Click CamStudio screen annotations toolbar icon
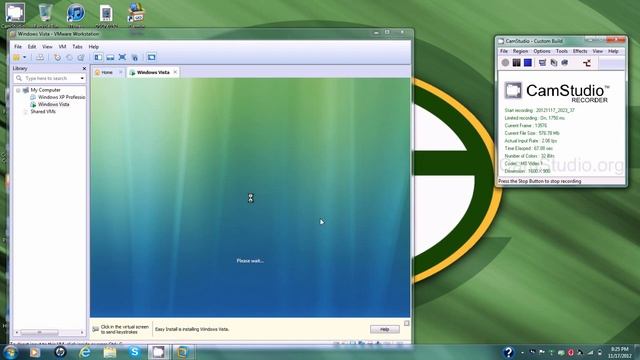 553,62
